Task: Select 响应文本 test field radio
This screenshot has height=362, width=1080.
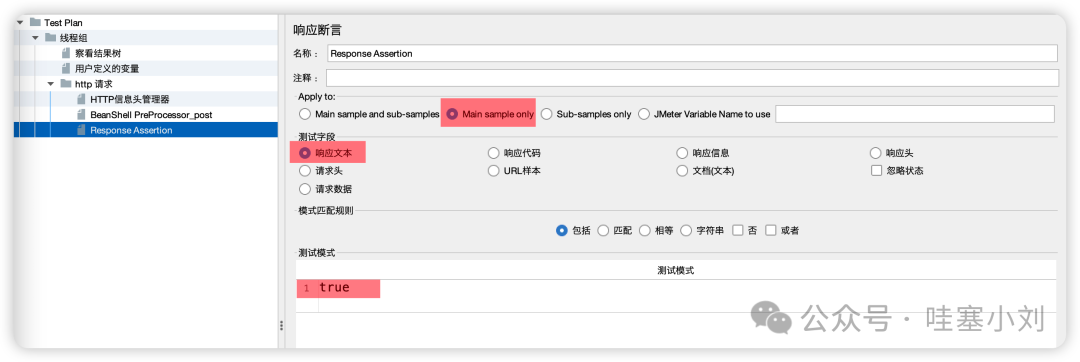Action: 305,153
